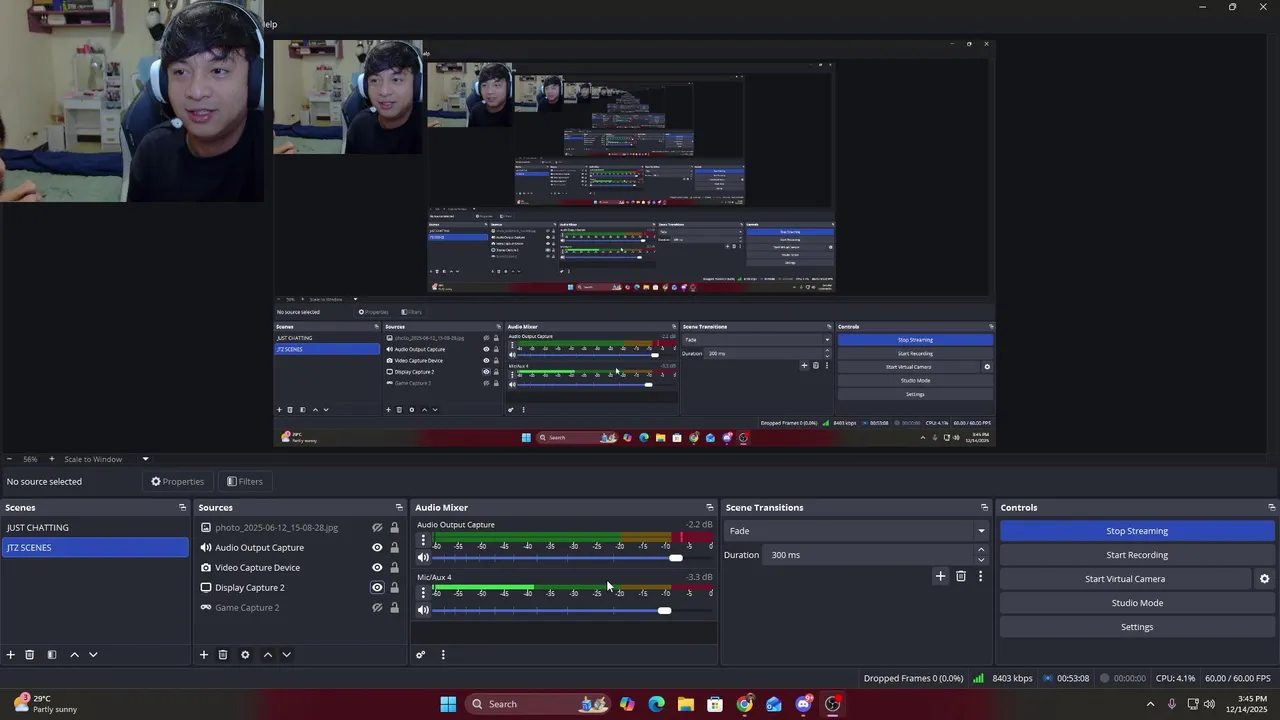The height and width of the screenshot is (720, 1280).
Task: Select the Display Capture 2 source row
Action: pyautogui.click(x=300, y=588)
